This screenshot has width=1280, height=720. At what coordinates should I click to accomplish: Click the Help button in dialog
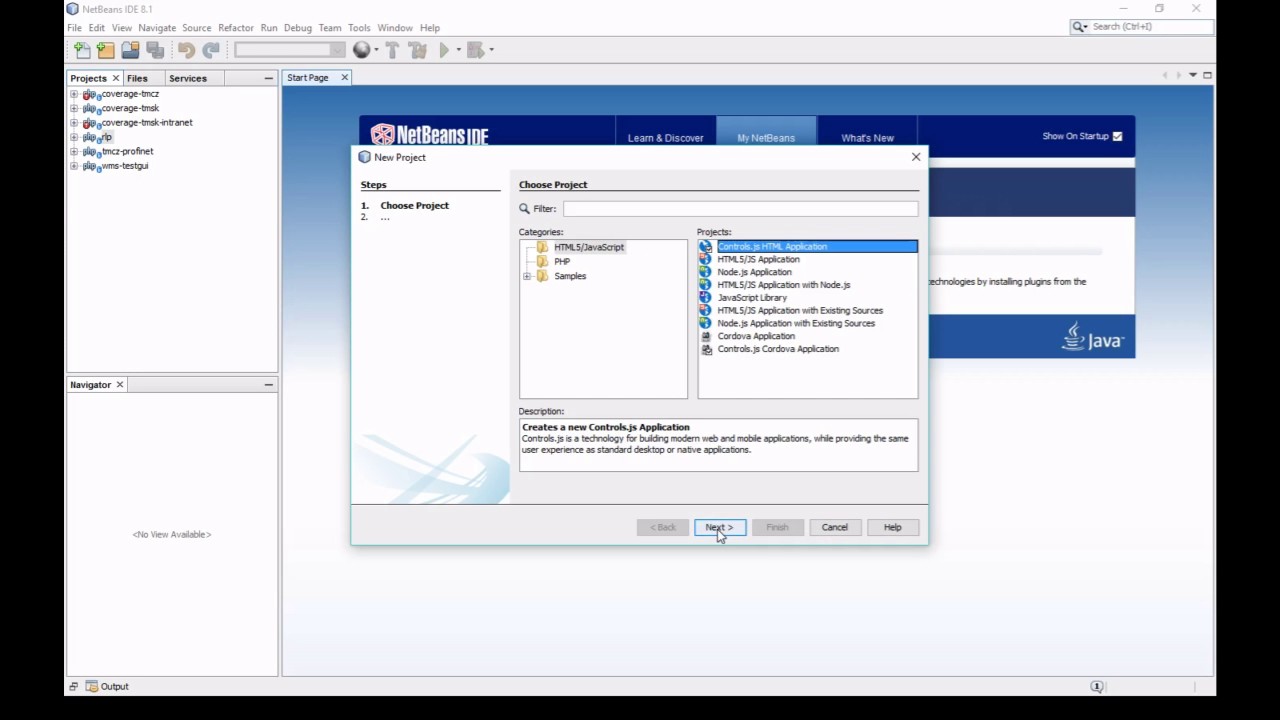click(x=893, y=527)
